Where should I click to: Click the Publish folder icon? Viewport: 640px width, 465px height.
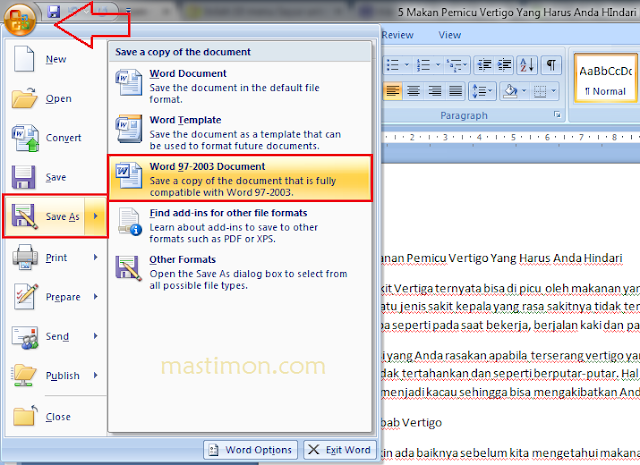(x=24, y=375)
